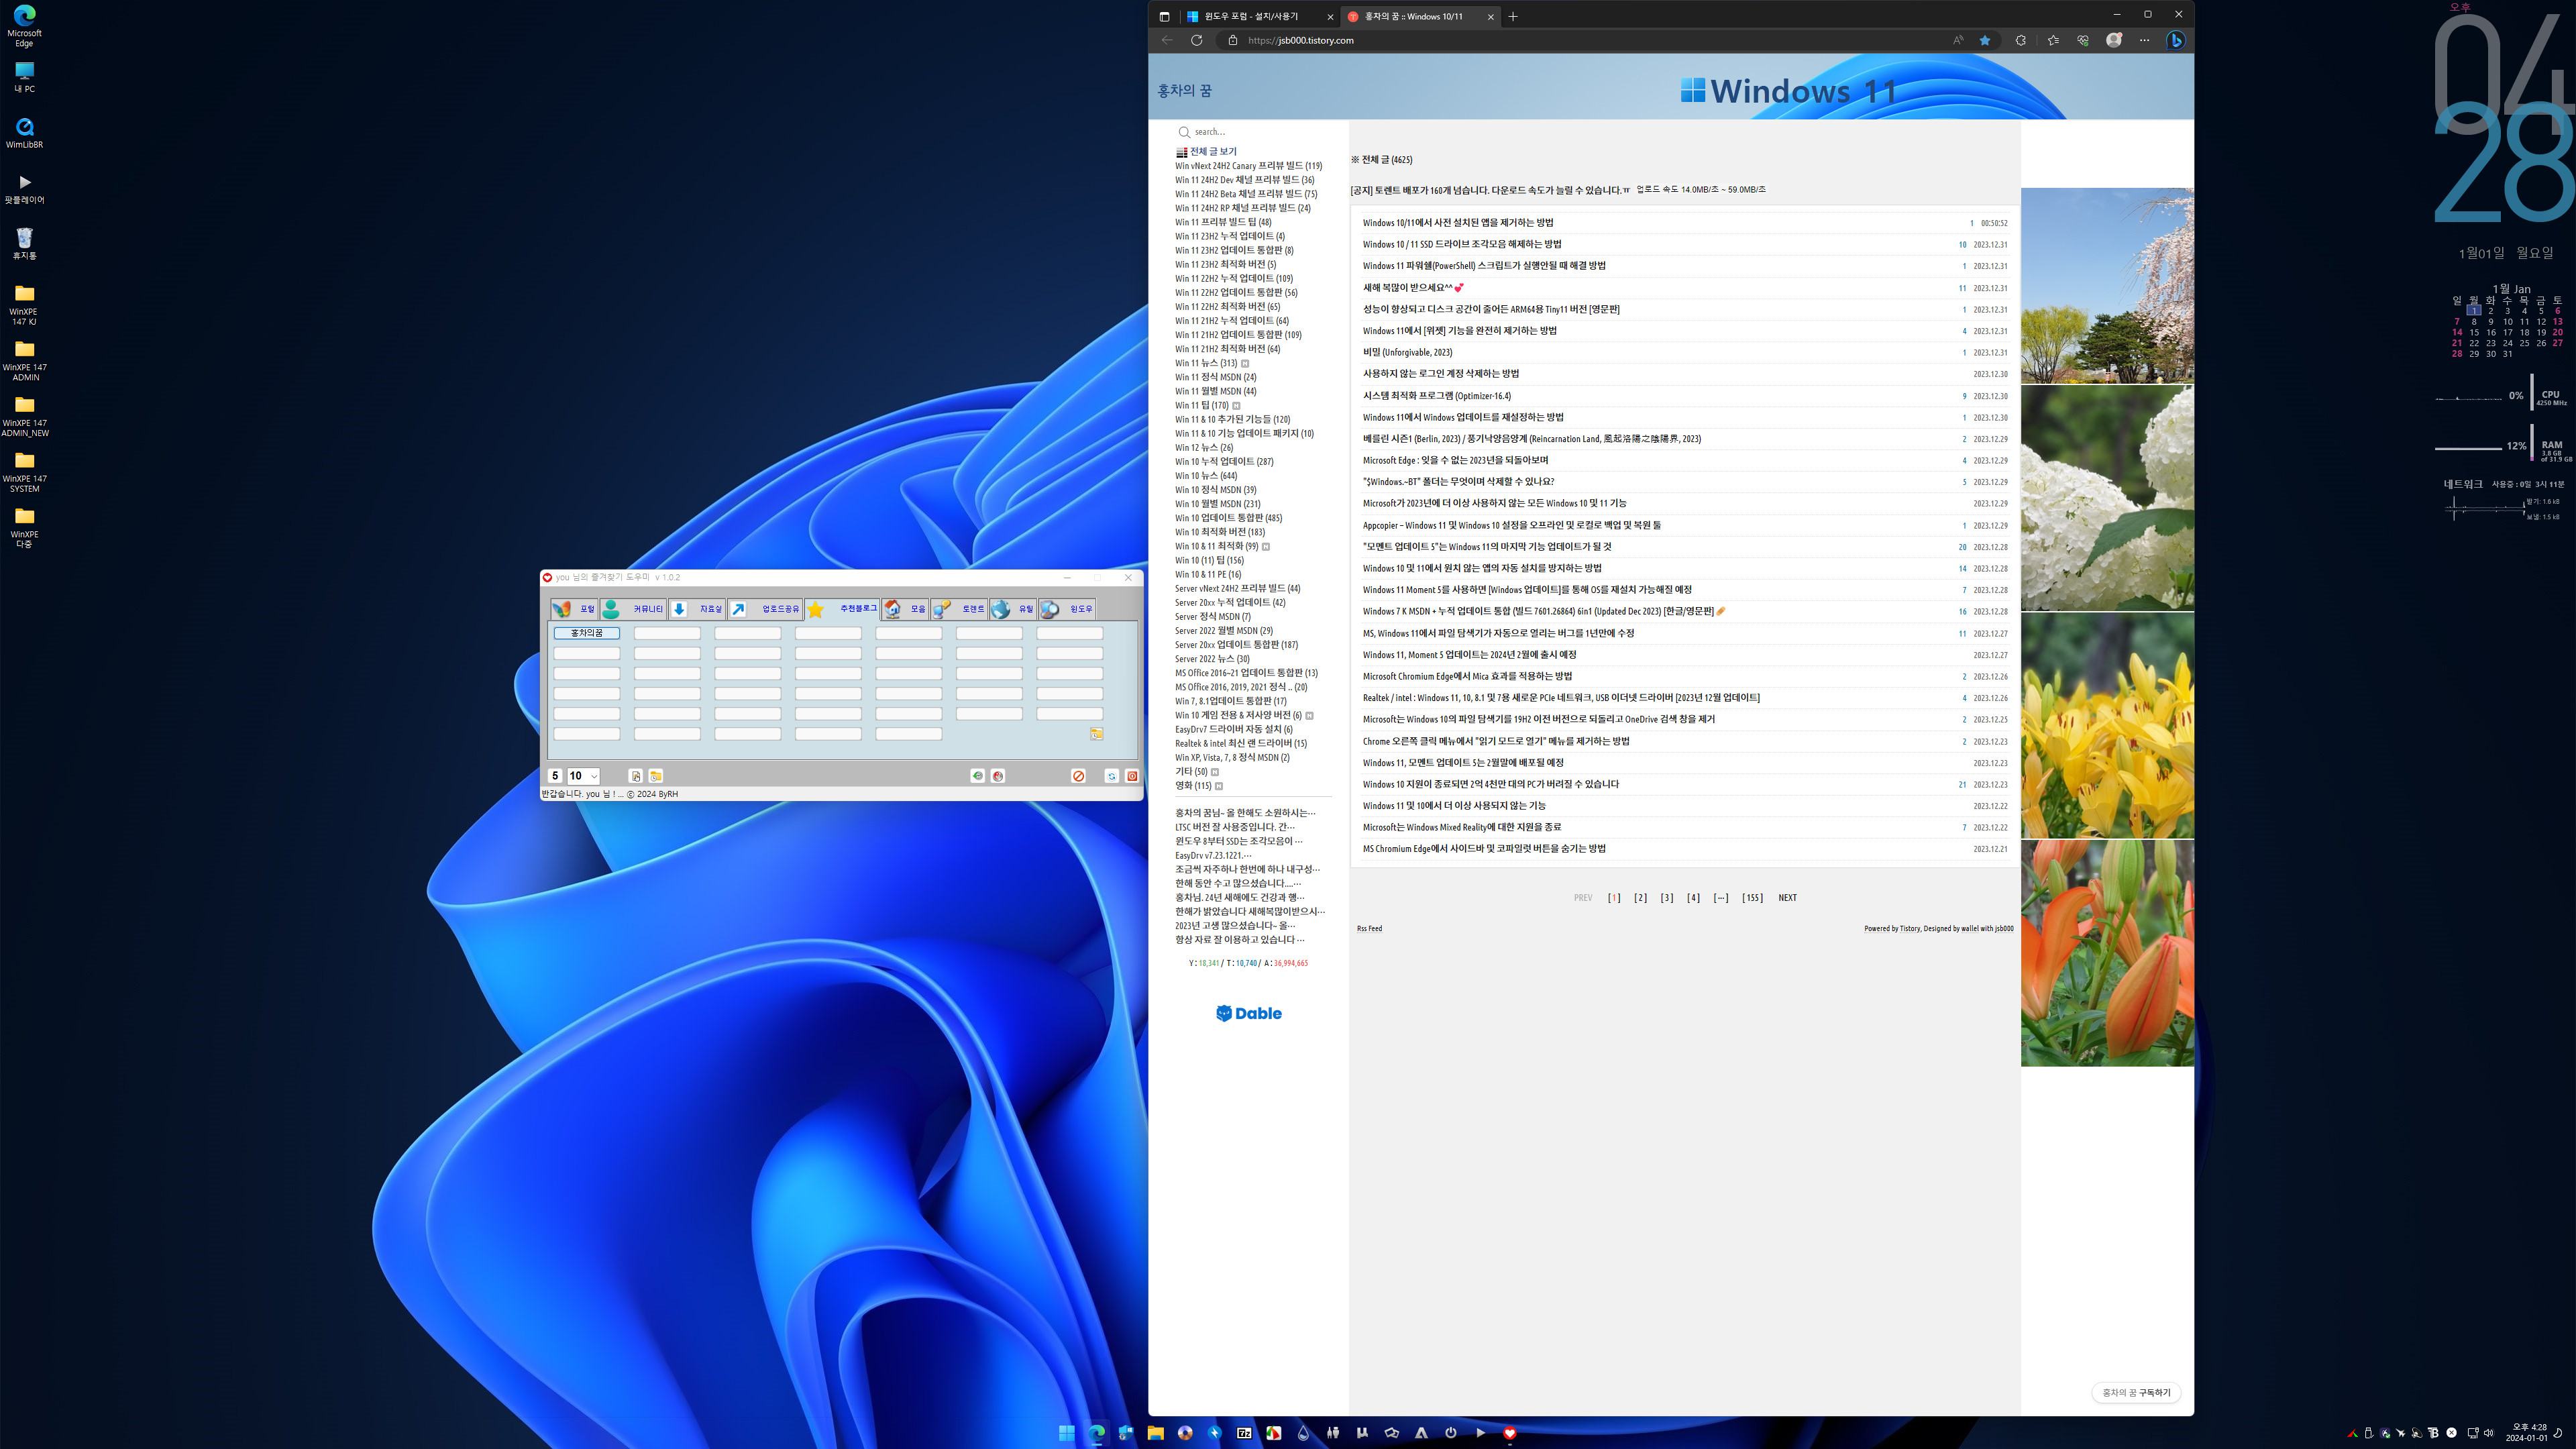Open post 비밀 (Unforgivable, 2023)
Viewport: 2576px width, 1449px height.
[1407, 352]
